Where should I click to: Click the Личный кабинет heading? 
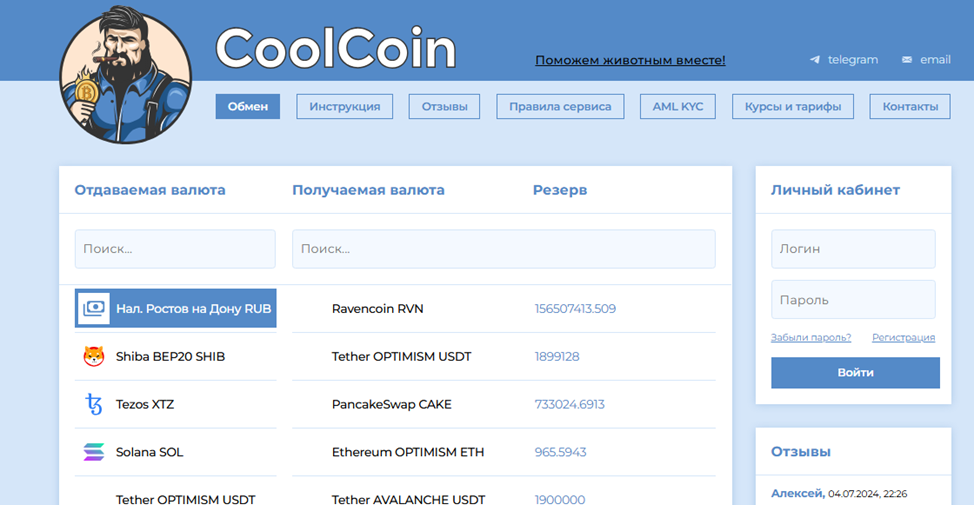pyautogui.click(x=835, y=190)
